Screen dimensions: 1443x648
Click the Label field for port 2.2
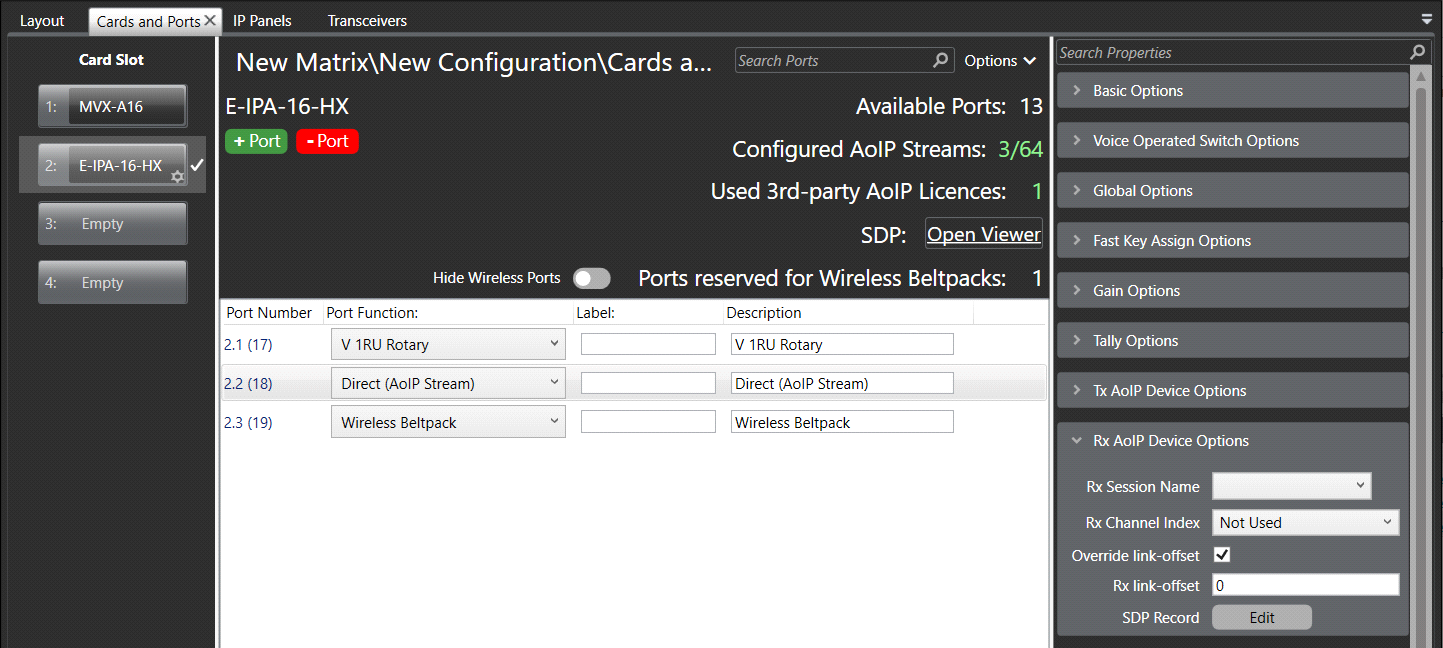click(648, 384)
